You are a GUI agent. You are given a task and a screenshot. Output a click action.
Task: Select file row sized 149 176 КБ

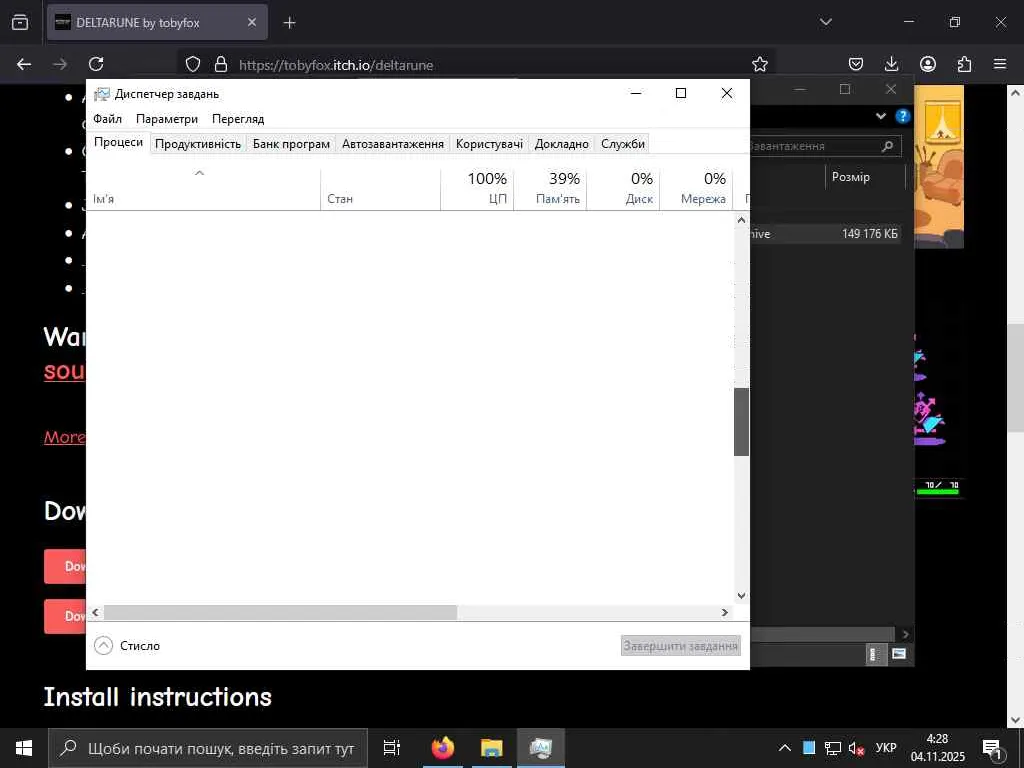[825, 234]
